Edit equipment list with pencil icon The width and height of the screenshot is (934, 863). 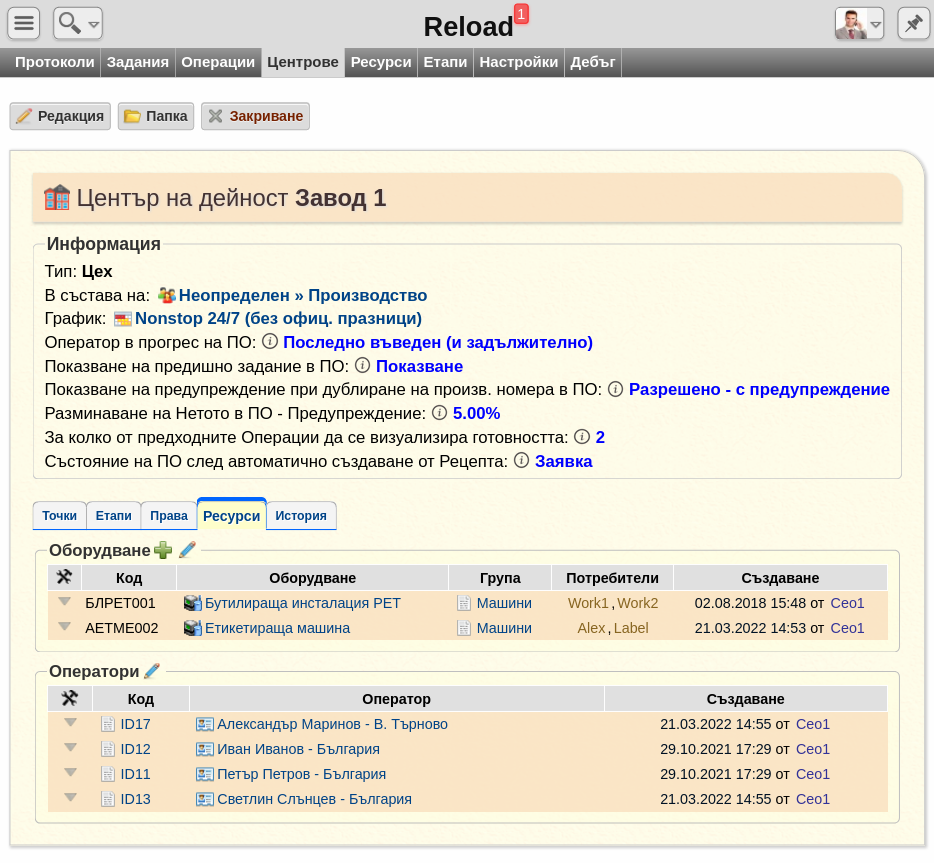point(187,550)
